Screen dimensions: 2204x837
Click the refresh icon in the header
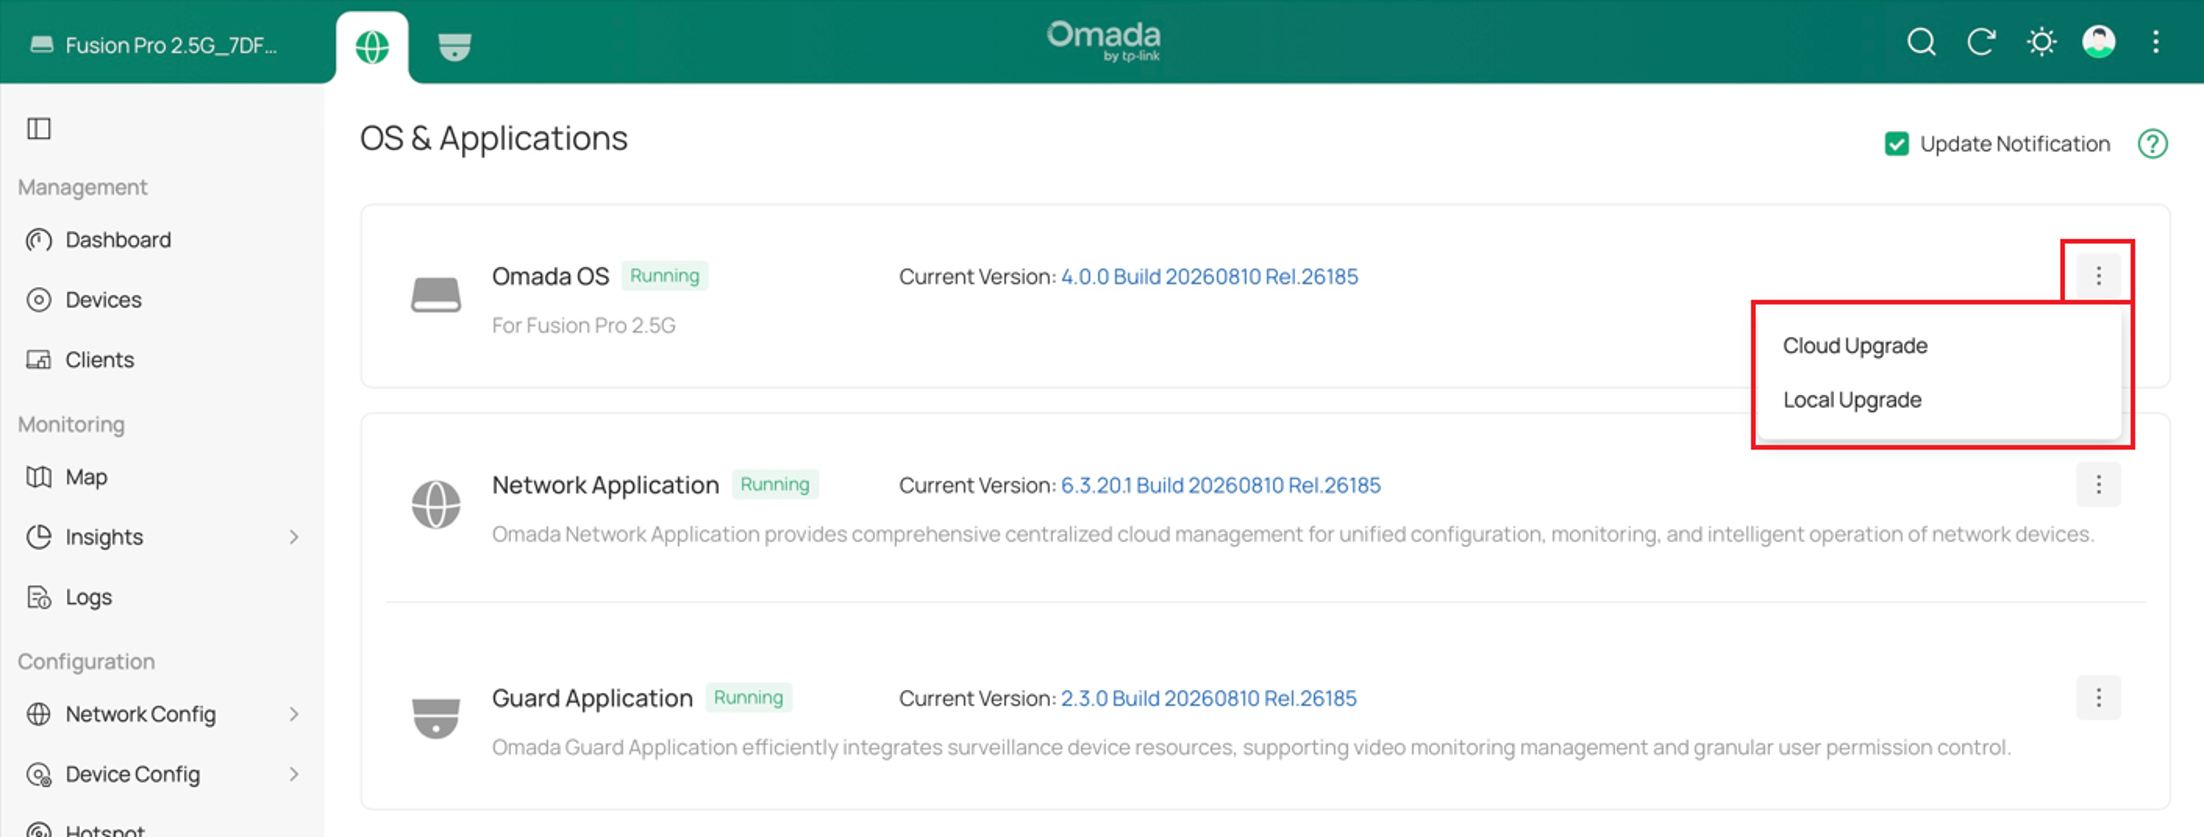tap(1981, 42)
